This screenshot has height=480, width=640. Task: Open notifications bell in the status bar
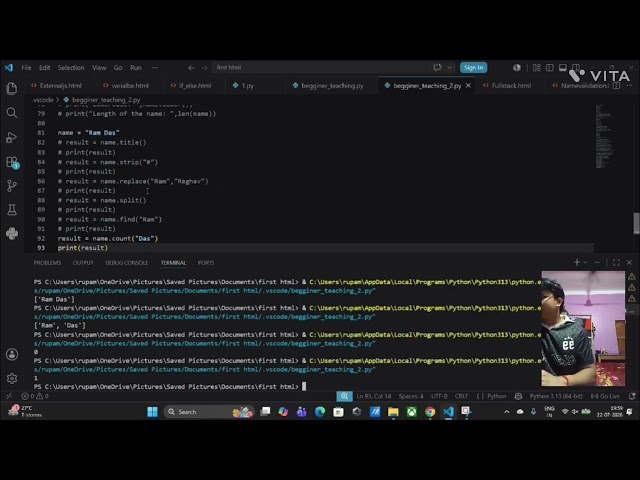[632, 396]
